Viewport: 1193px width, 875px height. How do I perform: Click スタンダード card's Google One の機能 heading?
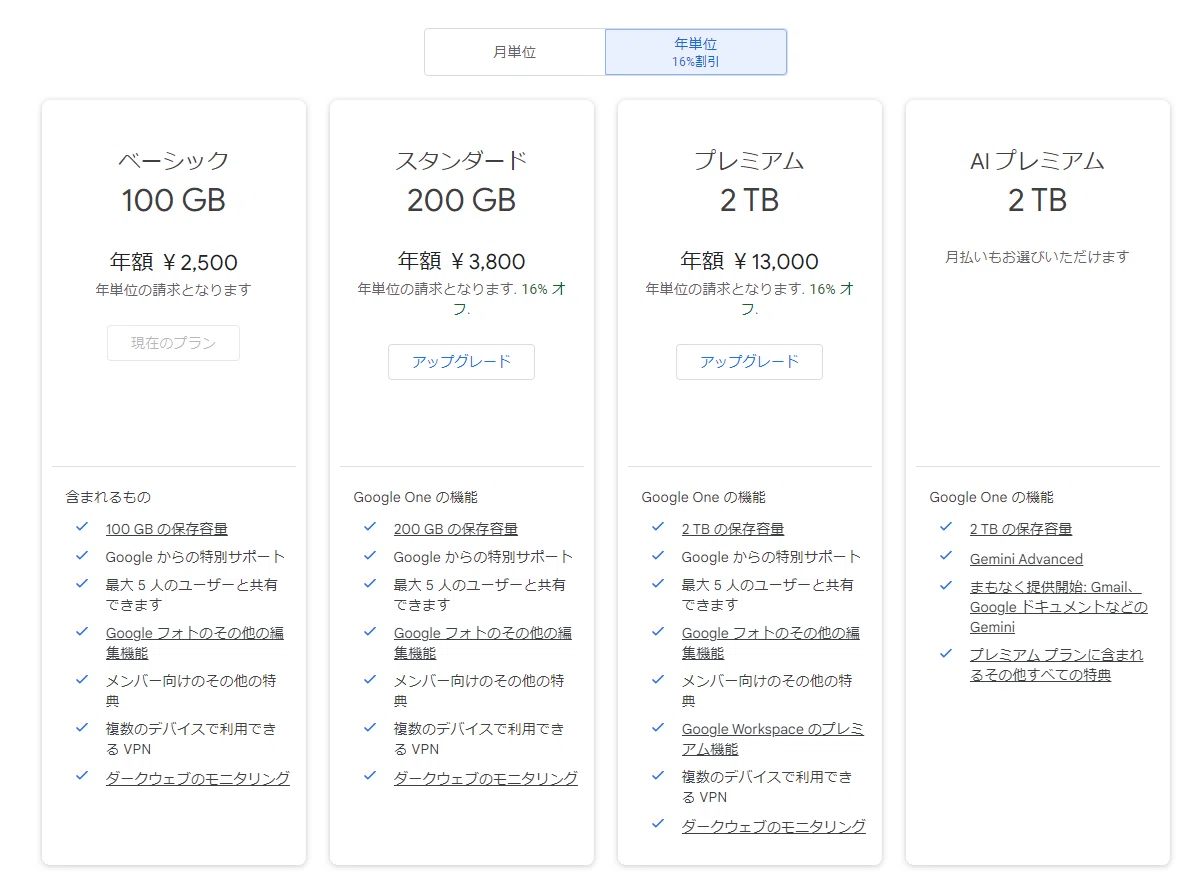pyautogui.click(x=415, y=497)
